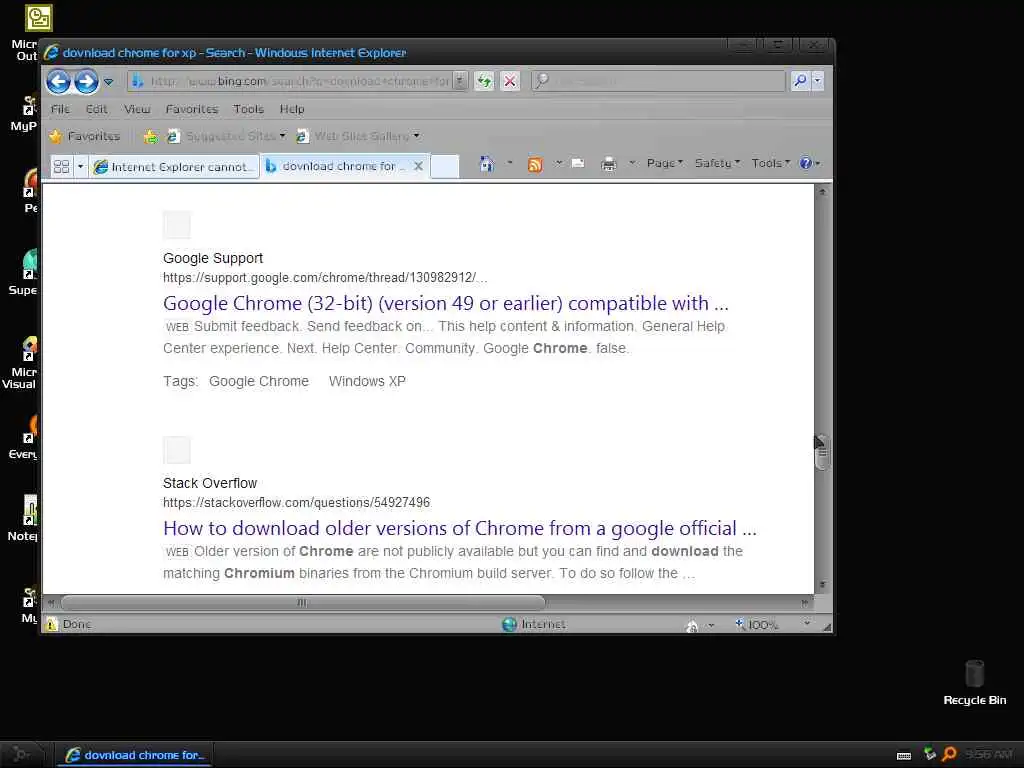Open the search provider dropdown arrow

[817, 80]
